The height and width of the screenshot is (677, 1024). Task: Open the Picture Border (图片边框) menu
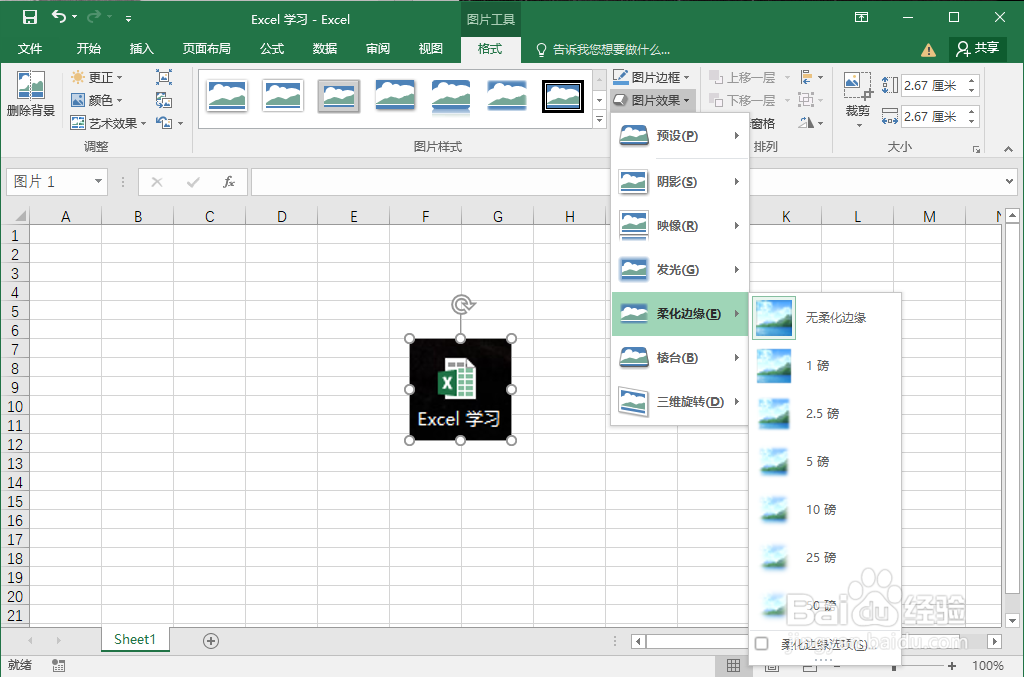pos(651,77)
